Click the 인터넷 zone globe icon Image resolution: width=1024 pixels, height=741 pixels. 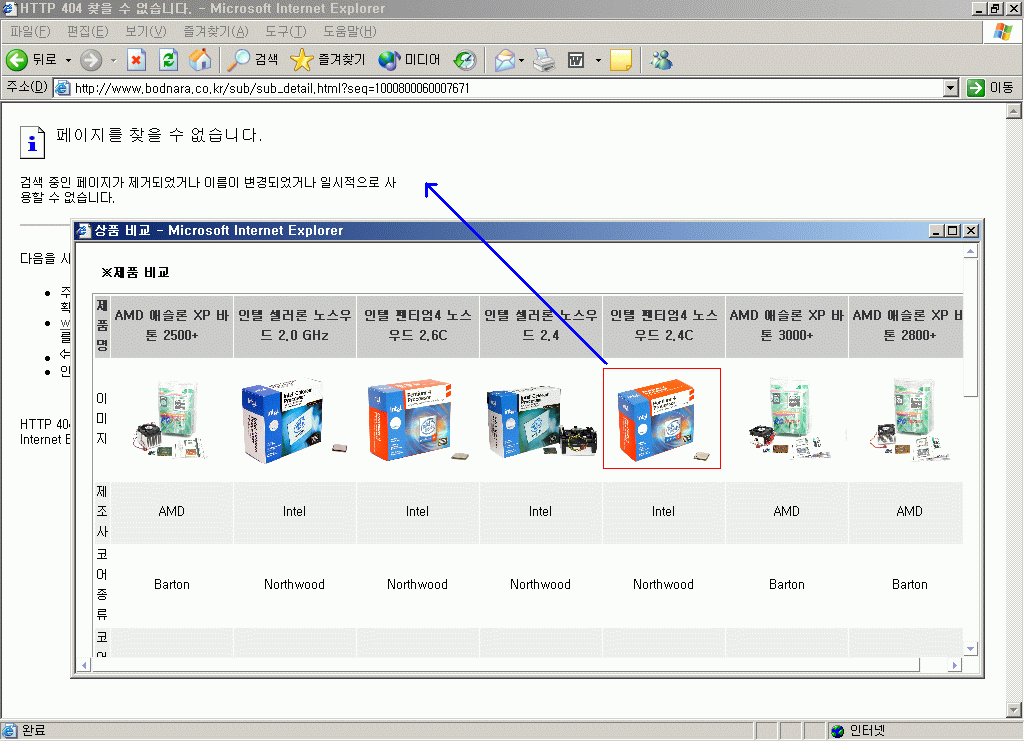837,731
